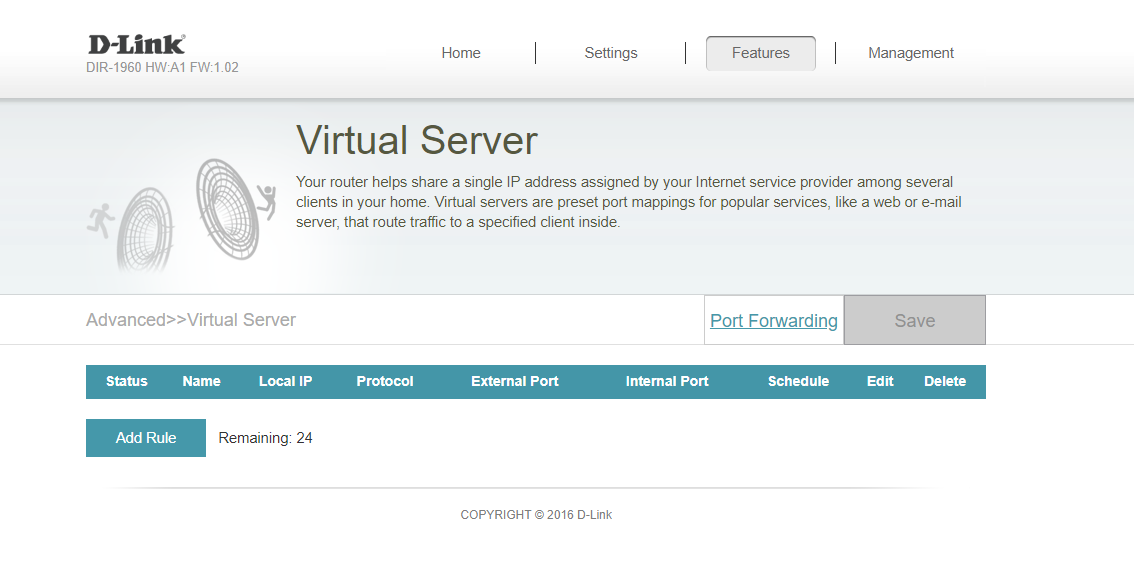Click the virtual server portal illustration
Screen dimensions: 1134x580
click(182, 214)
